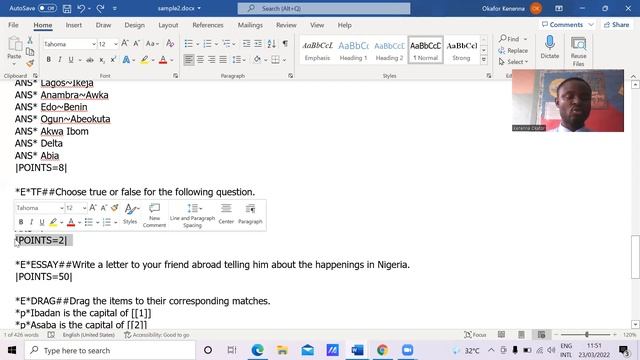Viewport: 640px width, 360px height.
Task: Apply Emphasis style
Action: (318, 50)
